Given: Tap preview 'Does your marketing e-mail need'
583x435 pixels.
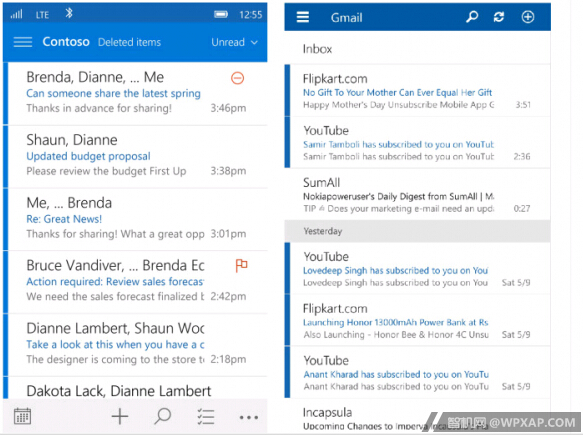Looking at the screenshot, I should click(x=399, y=209).
